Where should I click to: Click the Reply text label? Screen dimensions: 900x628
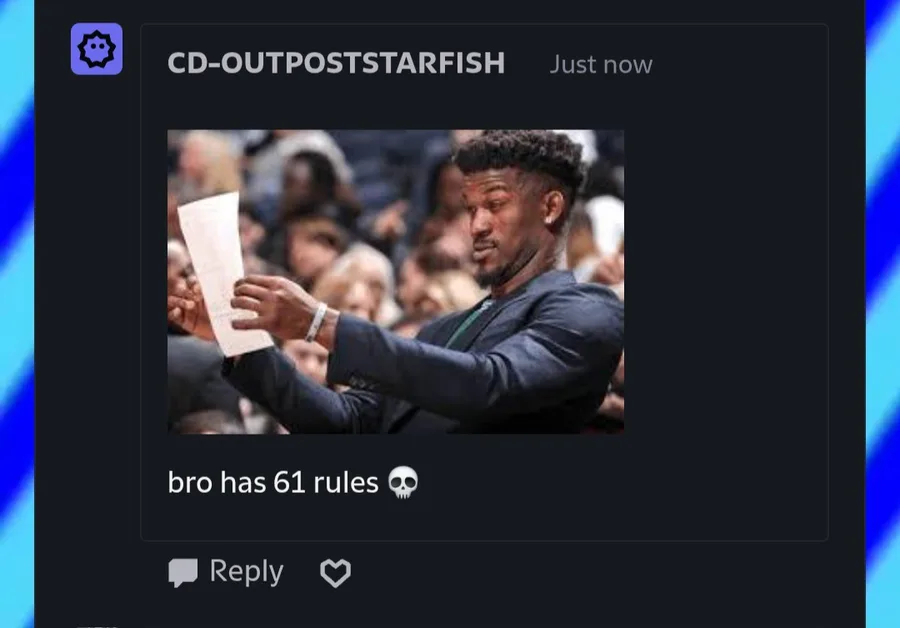(246, 572)
